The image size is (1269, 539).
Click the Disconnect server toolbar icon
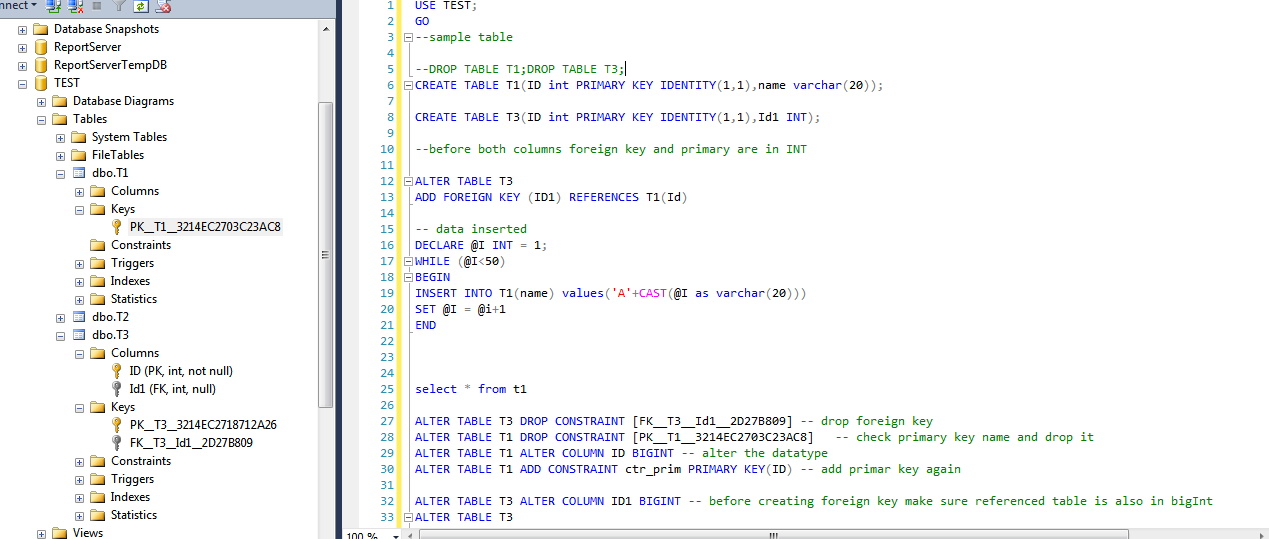coord(76,6)
